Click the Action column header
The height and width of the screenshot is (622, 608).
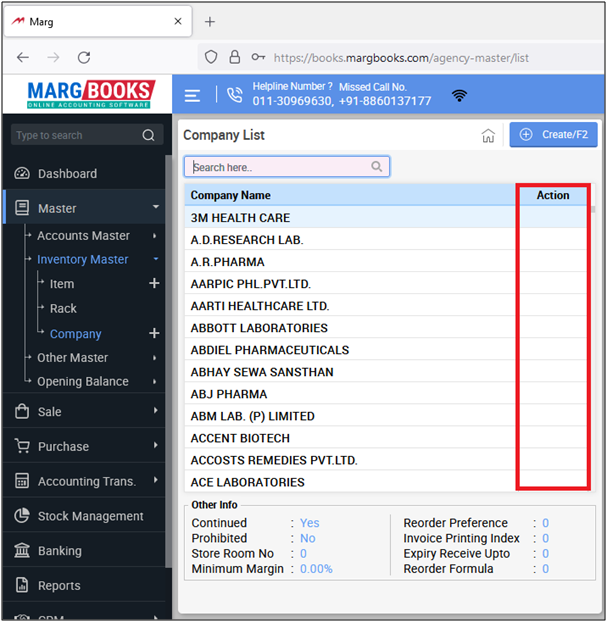click(x=553, y=196)
